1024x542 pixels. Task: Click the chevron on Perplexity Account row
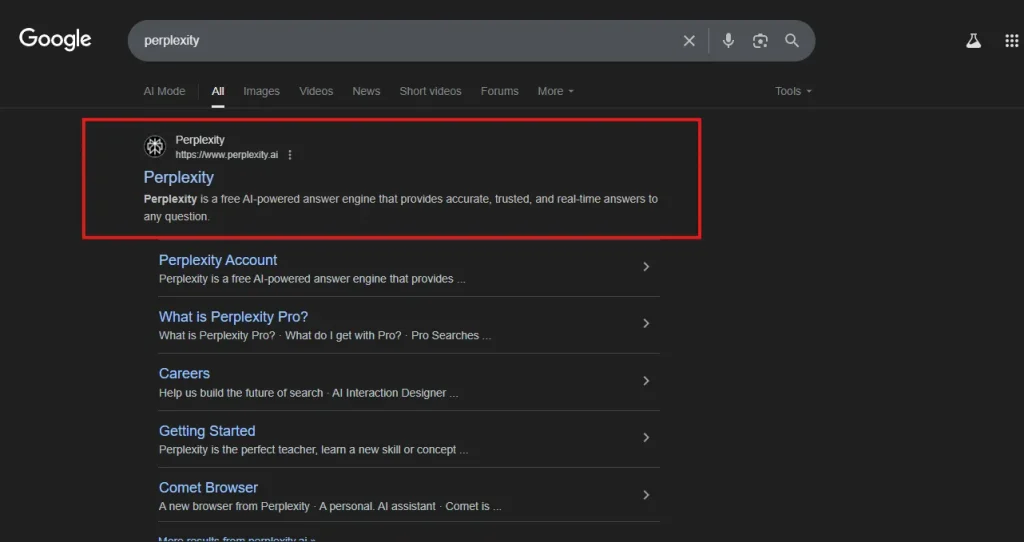click(x=646, y=266)
